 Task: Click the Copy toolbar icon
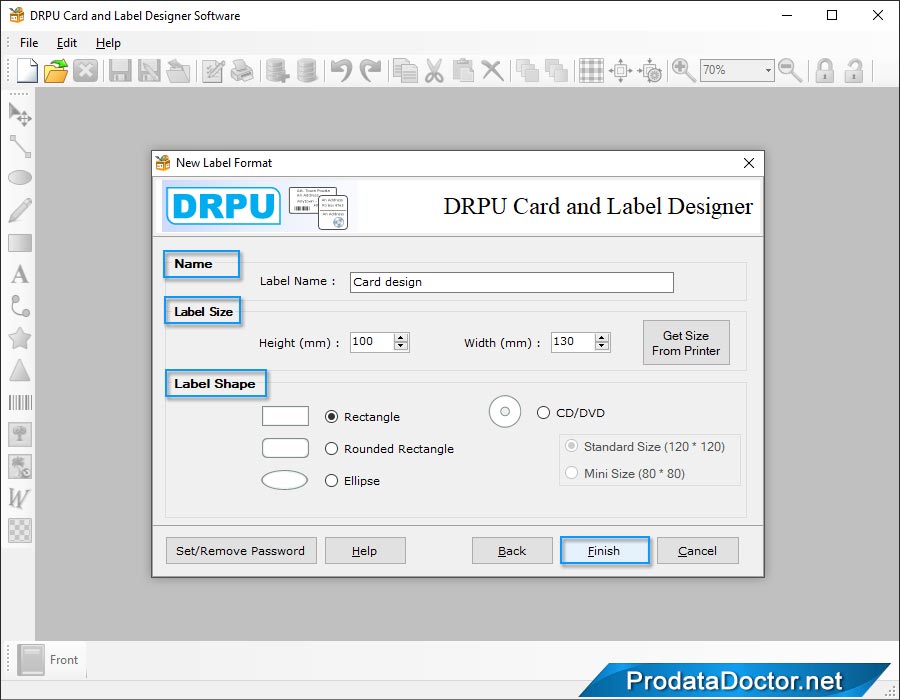pyautogui.click(x=406, y=71)
